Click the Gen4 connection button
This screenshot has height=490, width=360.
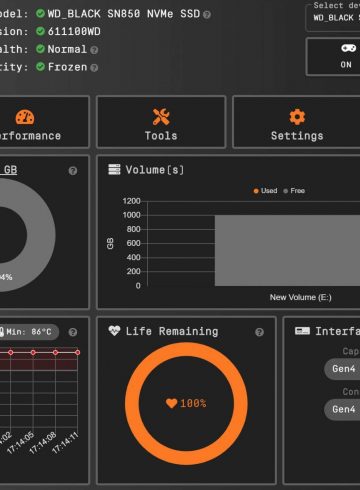[342, 409]
